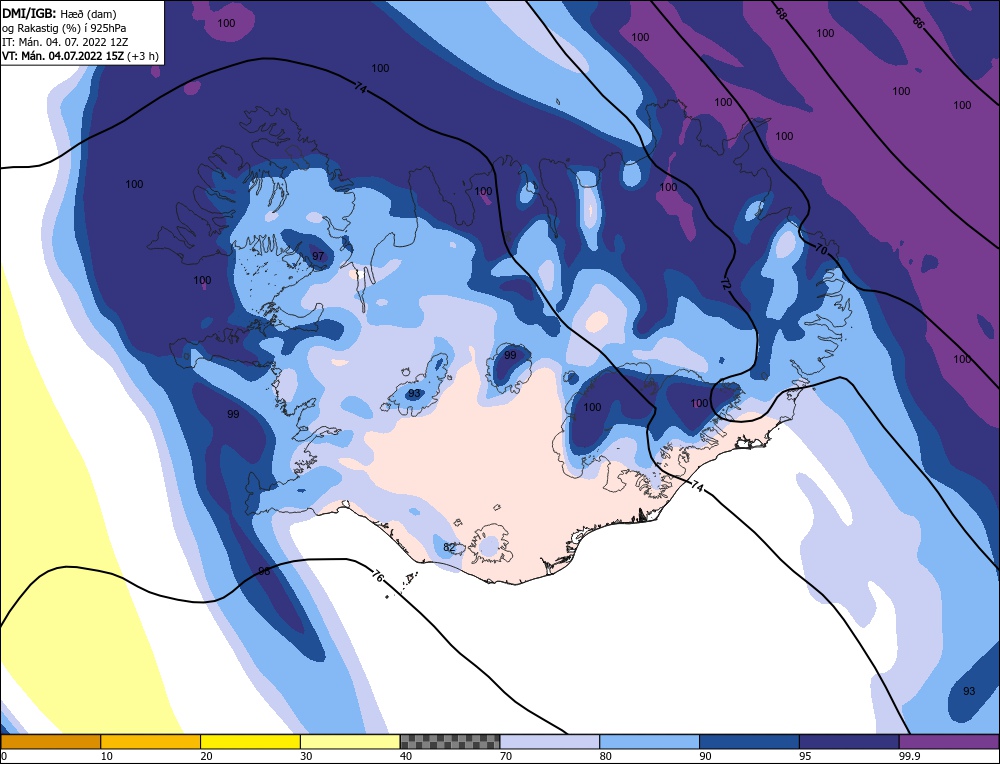Click the legend tick label '20'
The image size is (1000, 764).
pyautogui.click(x=206, y=756)
